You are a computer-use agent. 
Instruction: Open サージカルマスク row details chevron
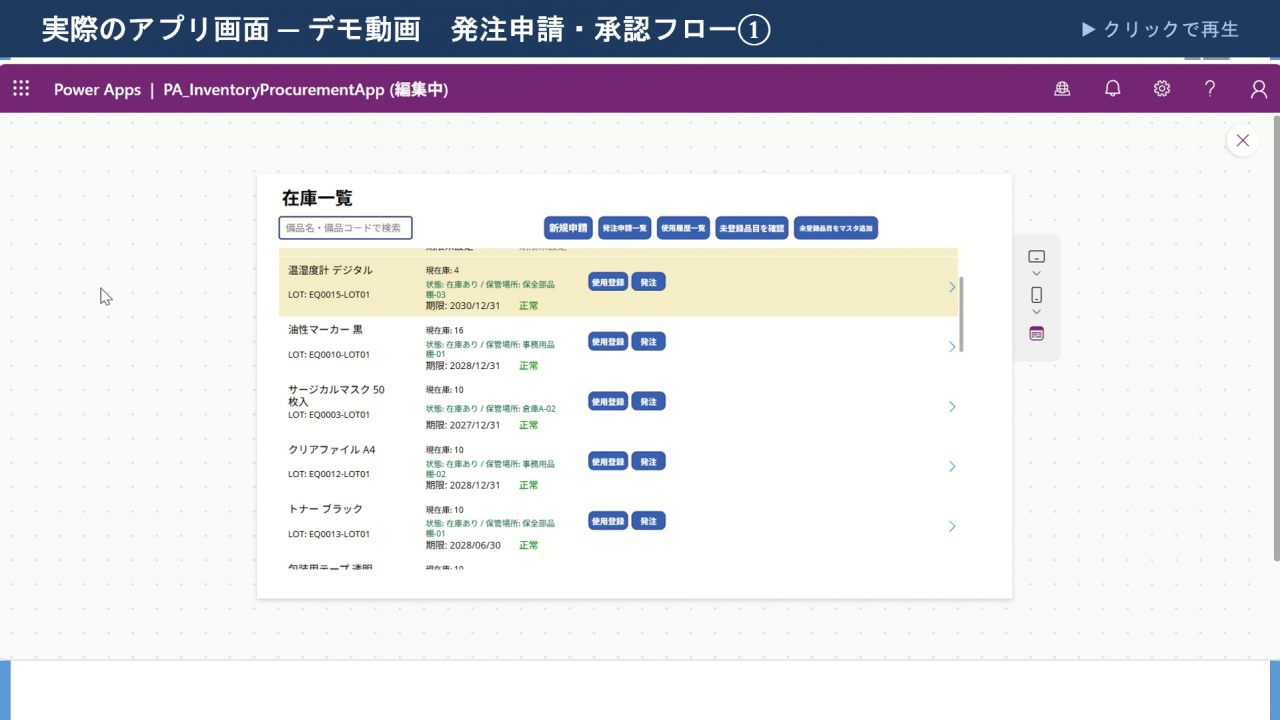pyautogui.click(x=952, y=407)
